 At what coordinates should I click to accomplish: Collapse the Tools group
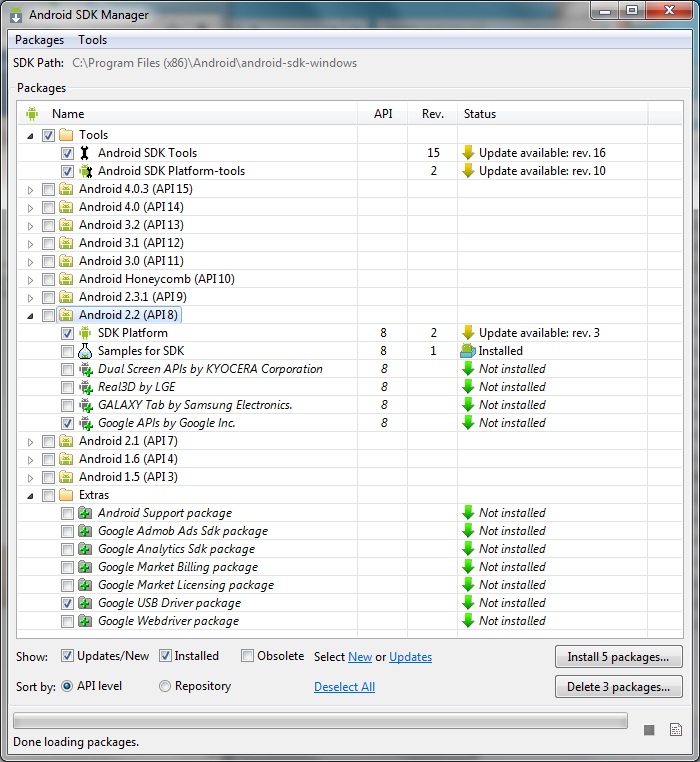(x=30, y=136)
